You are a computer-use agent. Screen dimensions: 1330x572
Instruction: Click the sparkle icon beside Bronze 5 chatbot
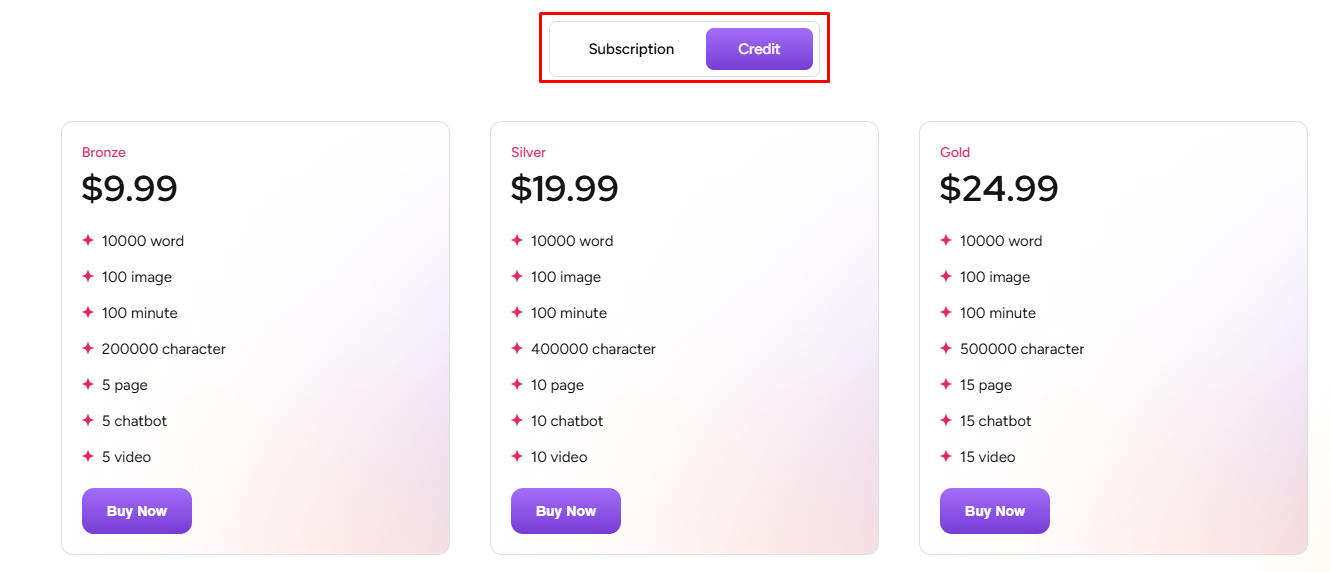pos(88,421)
